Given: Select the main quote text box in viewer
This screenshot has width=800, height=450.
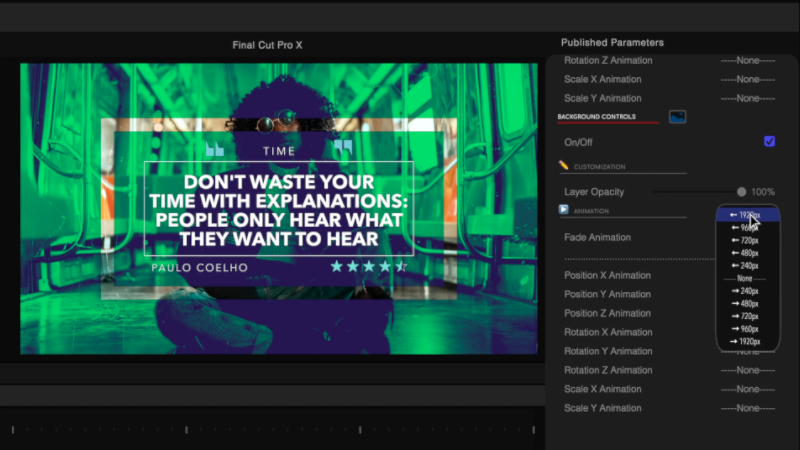Looking at the screenshot, I should pos(279,209).
